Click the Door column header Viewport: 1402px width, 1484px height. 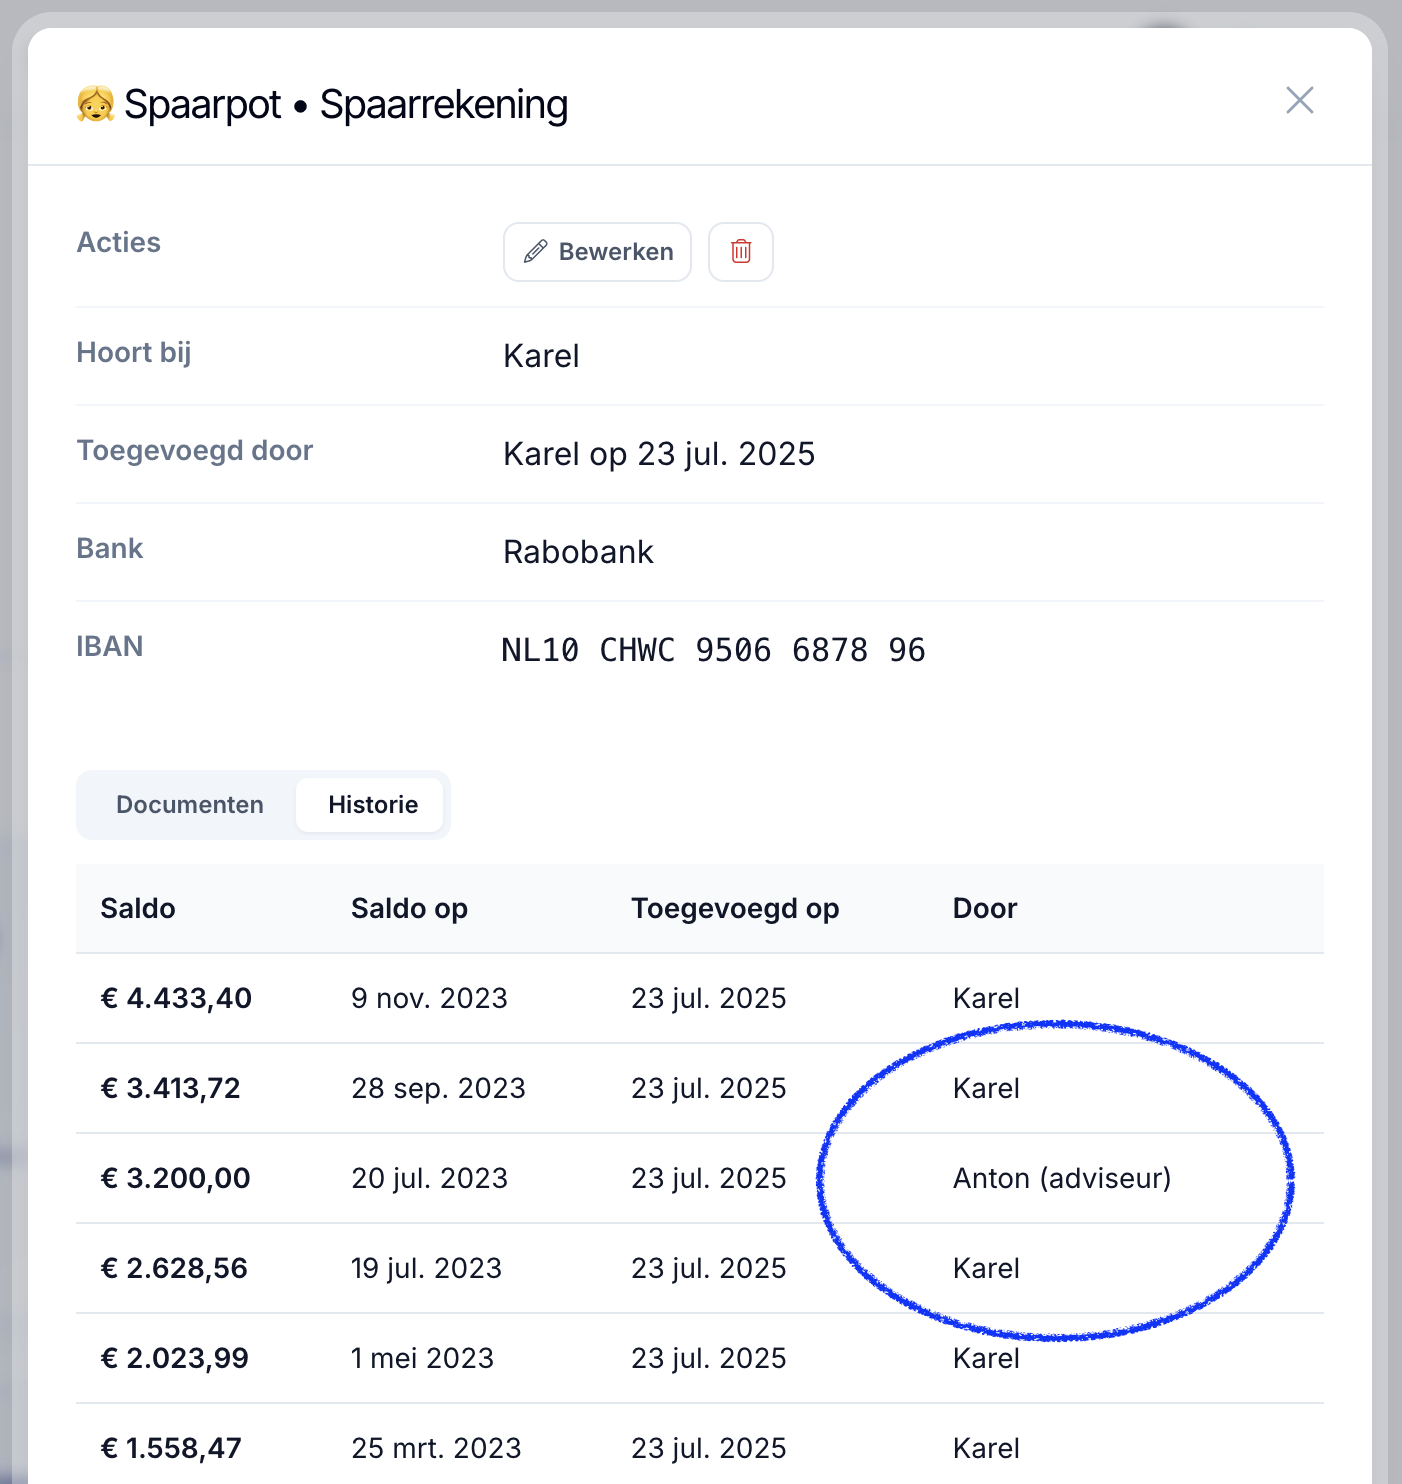coord(985,908)
